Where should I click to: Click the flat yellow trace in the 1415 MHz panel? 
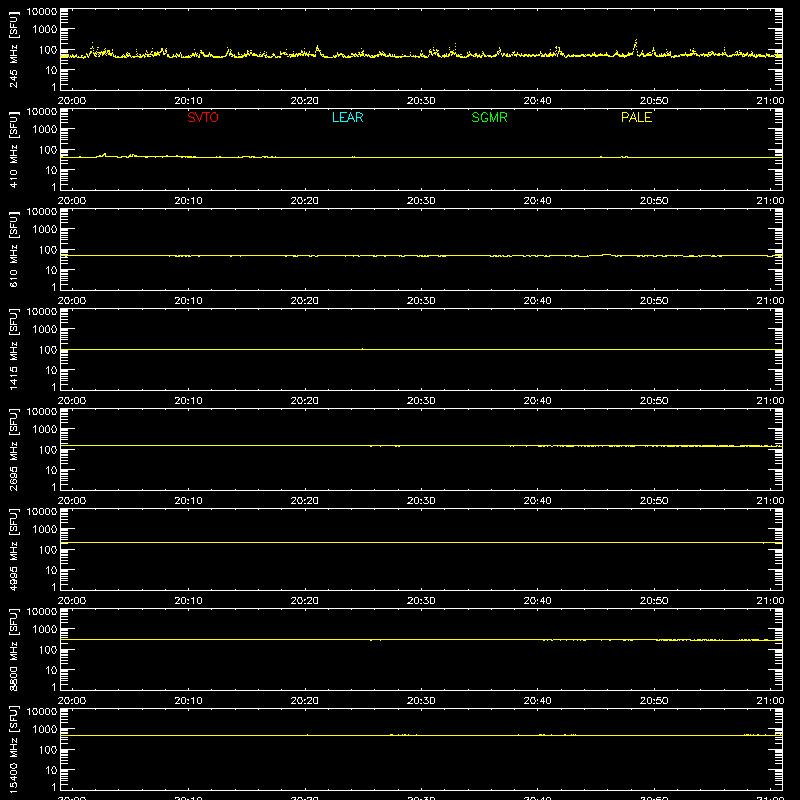[421, 349]
